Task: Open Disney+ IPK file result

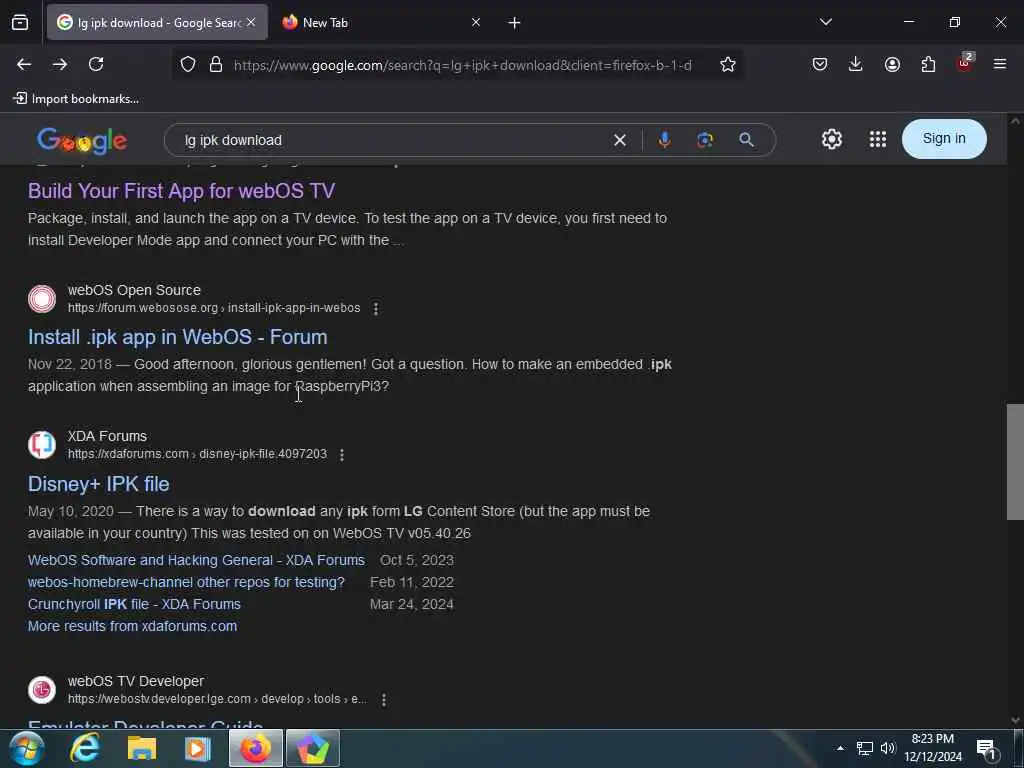Action: coord(99,484)
